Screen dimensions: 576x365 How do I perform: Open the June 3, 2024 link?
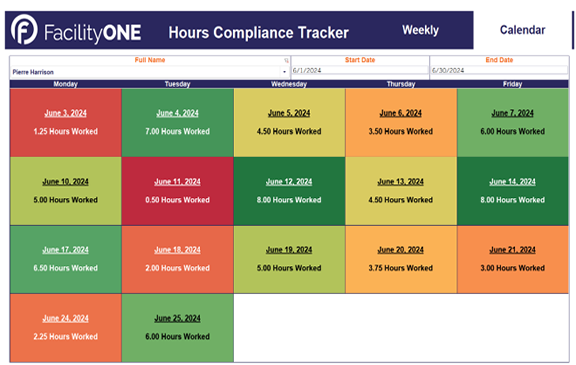pyautogui.click(x=65, y=113)
